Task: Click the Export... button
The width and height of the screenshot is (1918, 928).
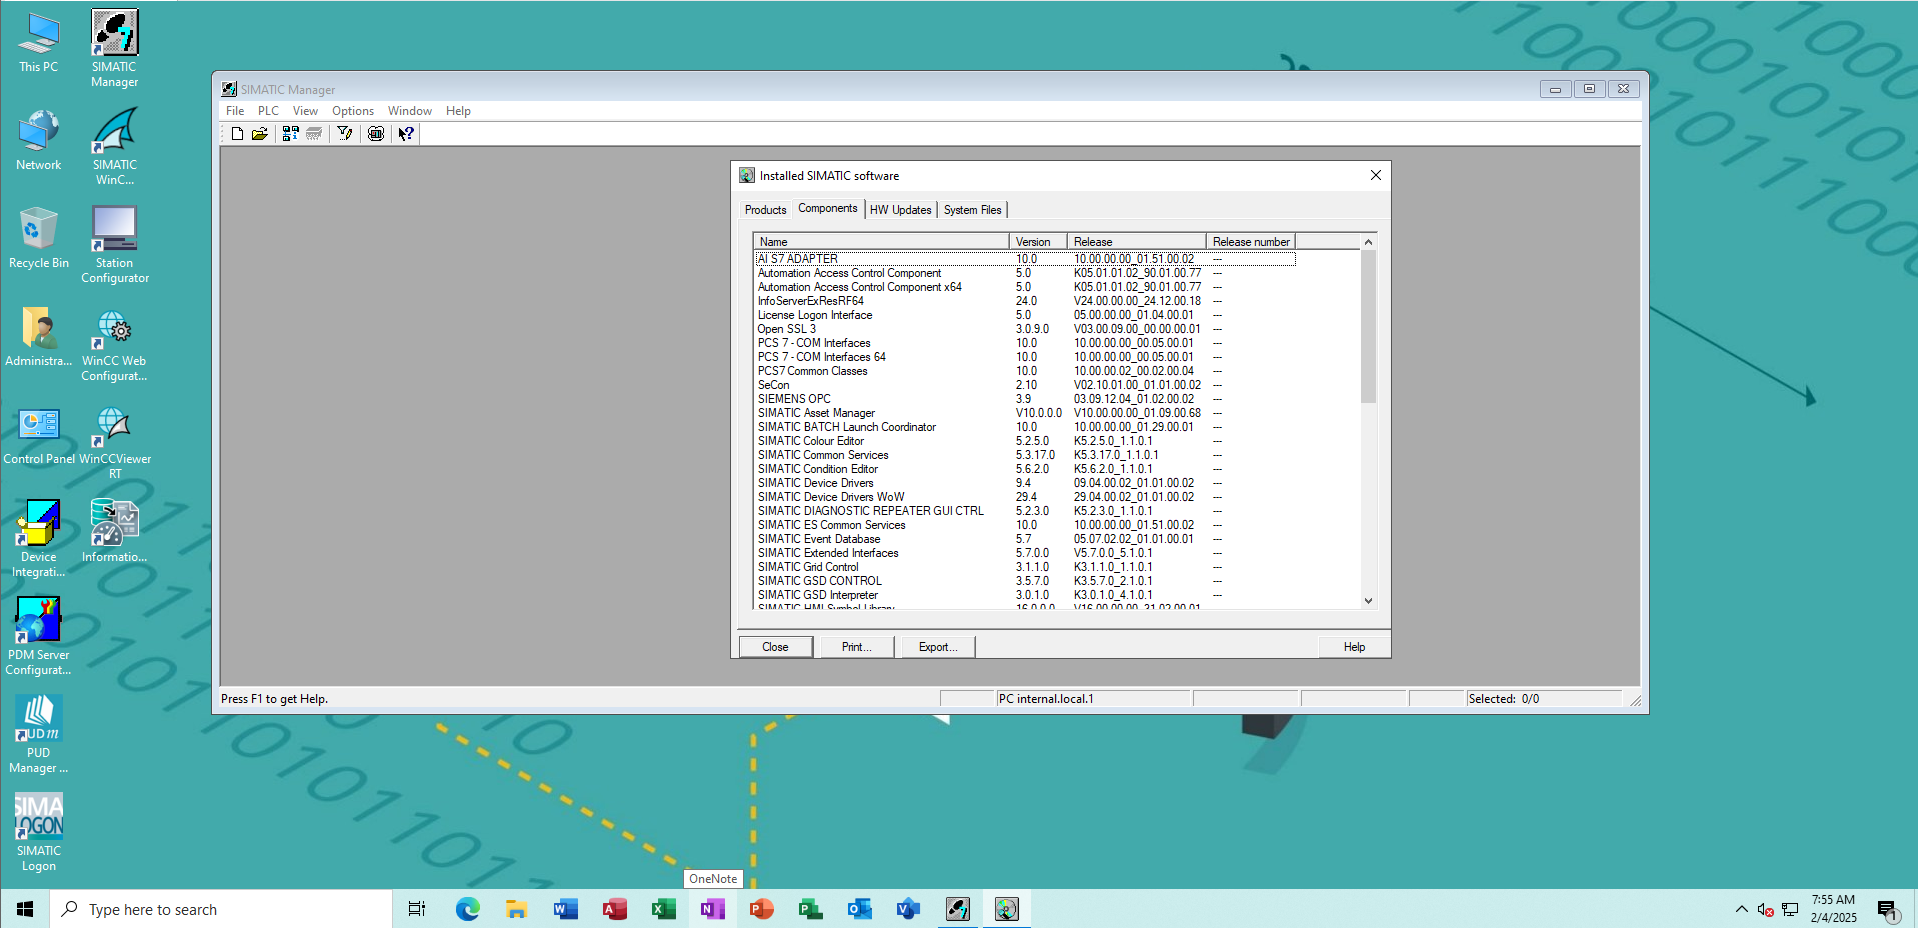Action: (x=938, y=647)
